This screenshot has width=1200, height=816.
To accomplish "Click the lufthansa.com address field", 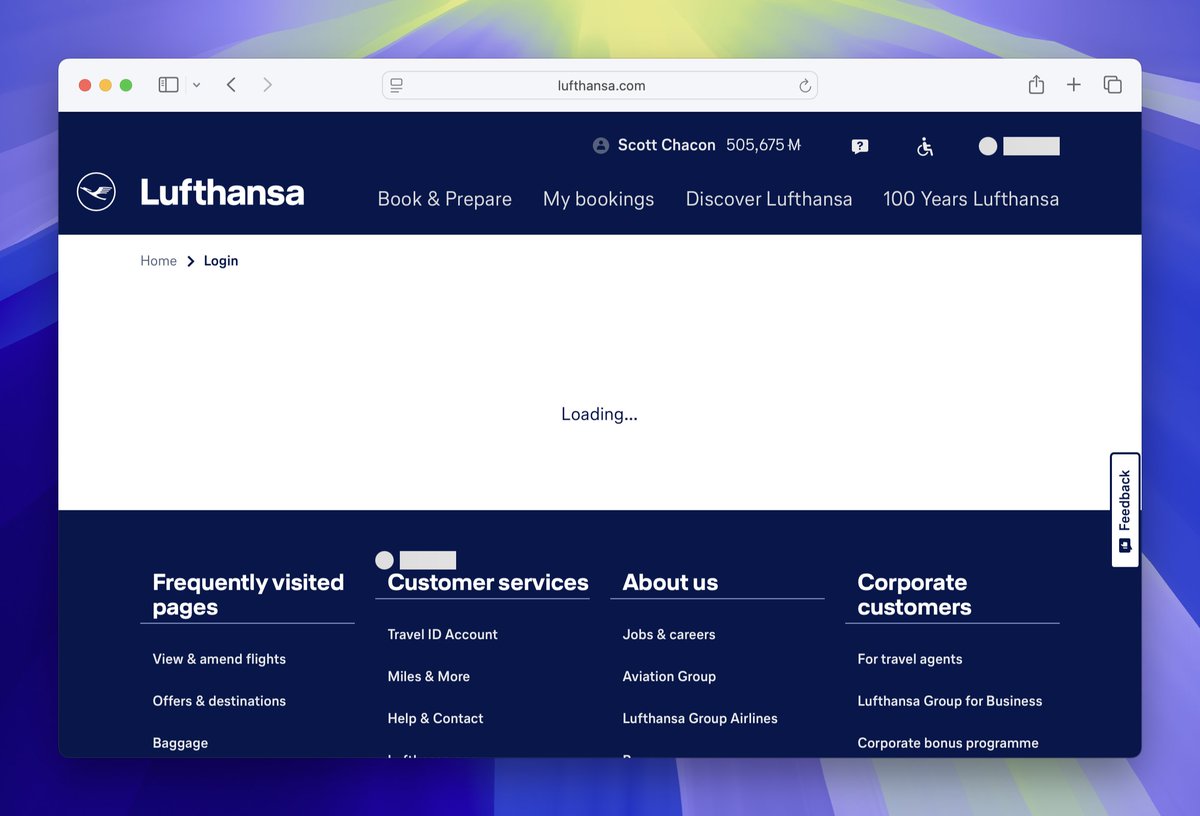I will point(600,86).
